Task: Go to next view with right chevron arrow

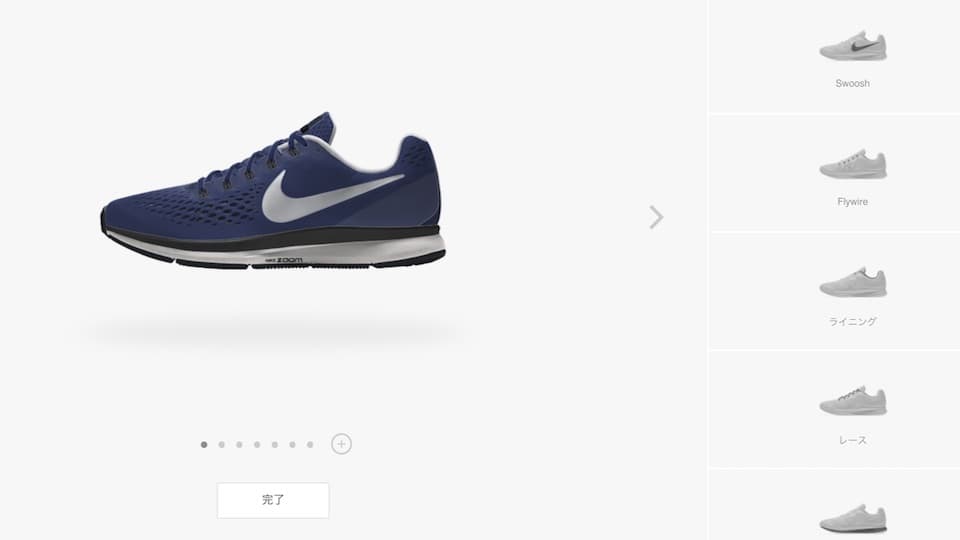Action: pos(656,217)
